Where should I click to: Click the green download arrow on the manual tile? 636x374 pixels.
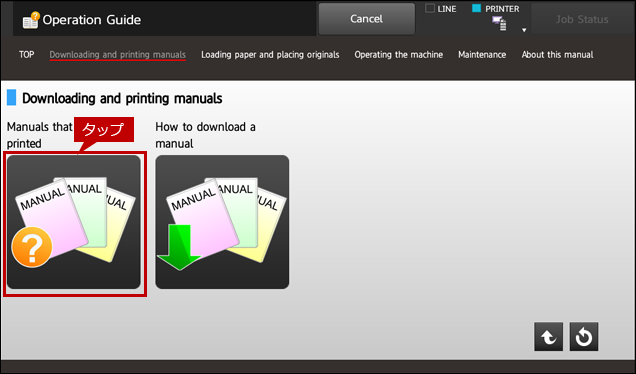[179, 247]
